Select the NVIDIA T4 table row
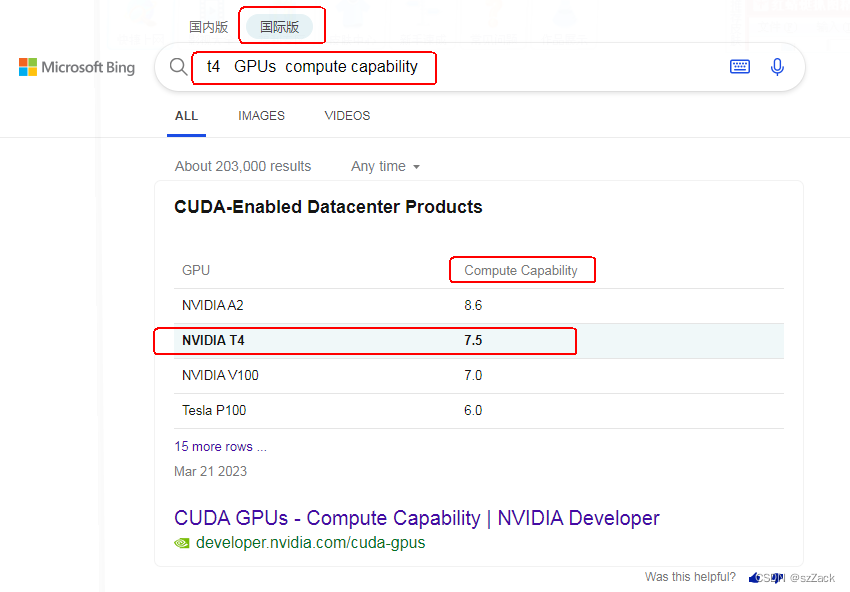Screen dimensions: 850x592 coord(479,341)
